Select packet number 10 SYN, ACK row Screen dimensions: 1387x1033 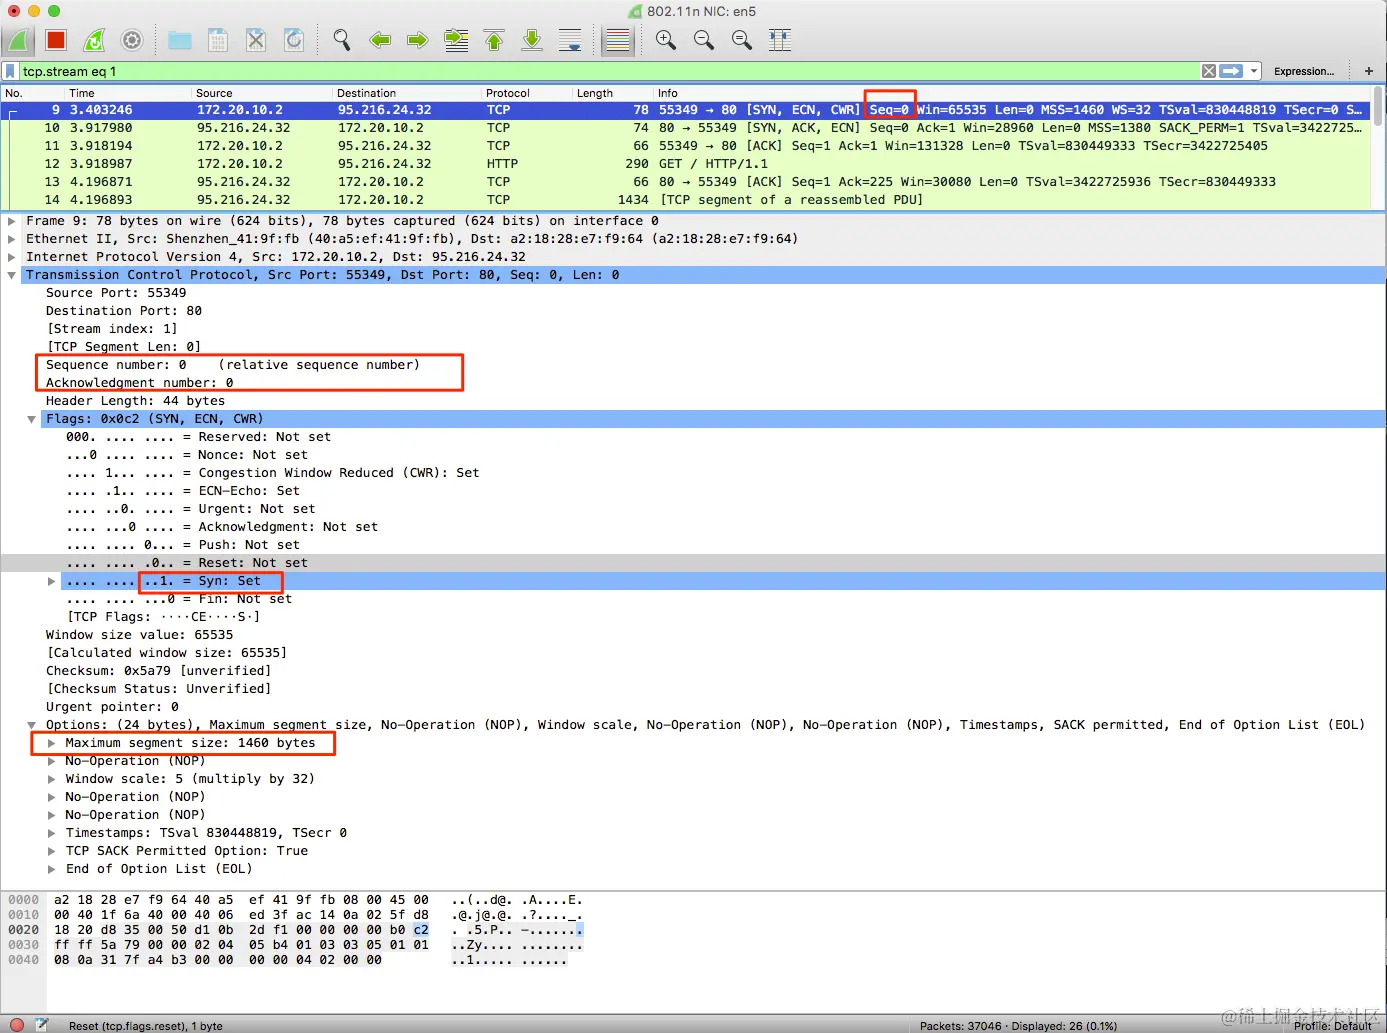coord(686,128)
